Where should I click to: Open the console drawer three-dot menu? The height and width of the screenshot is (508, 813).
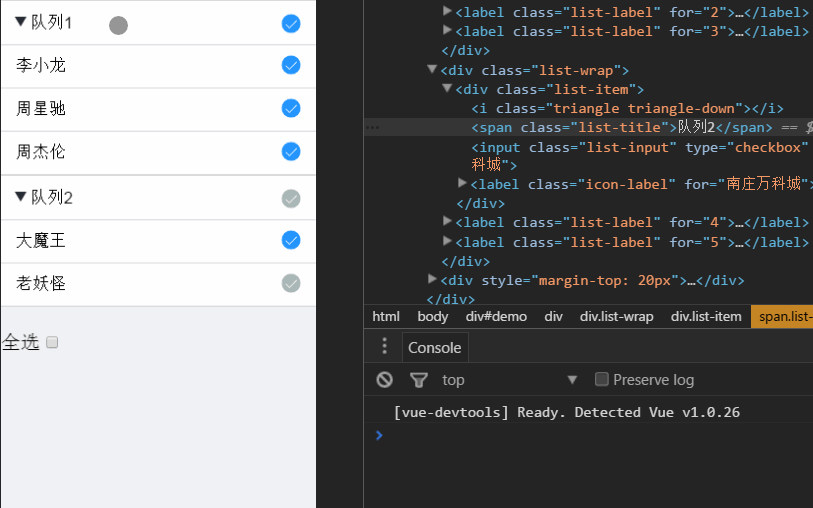pyautogui.click(x=384, y=347)
